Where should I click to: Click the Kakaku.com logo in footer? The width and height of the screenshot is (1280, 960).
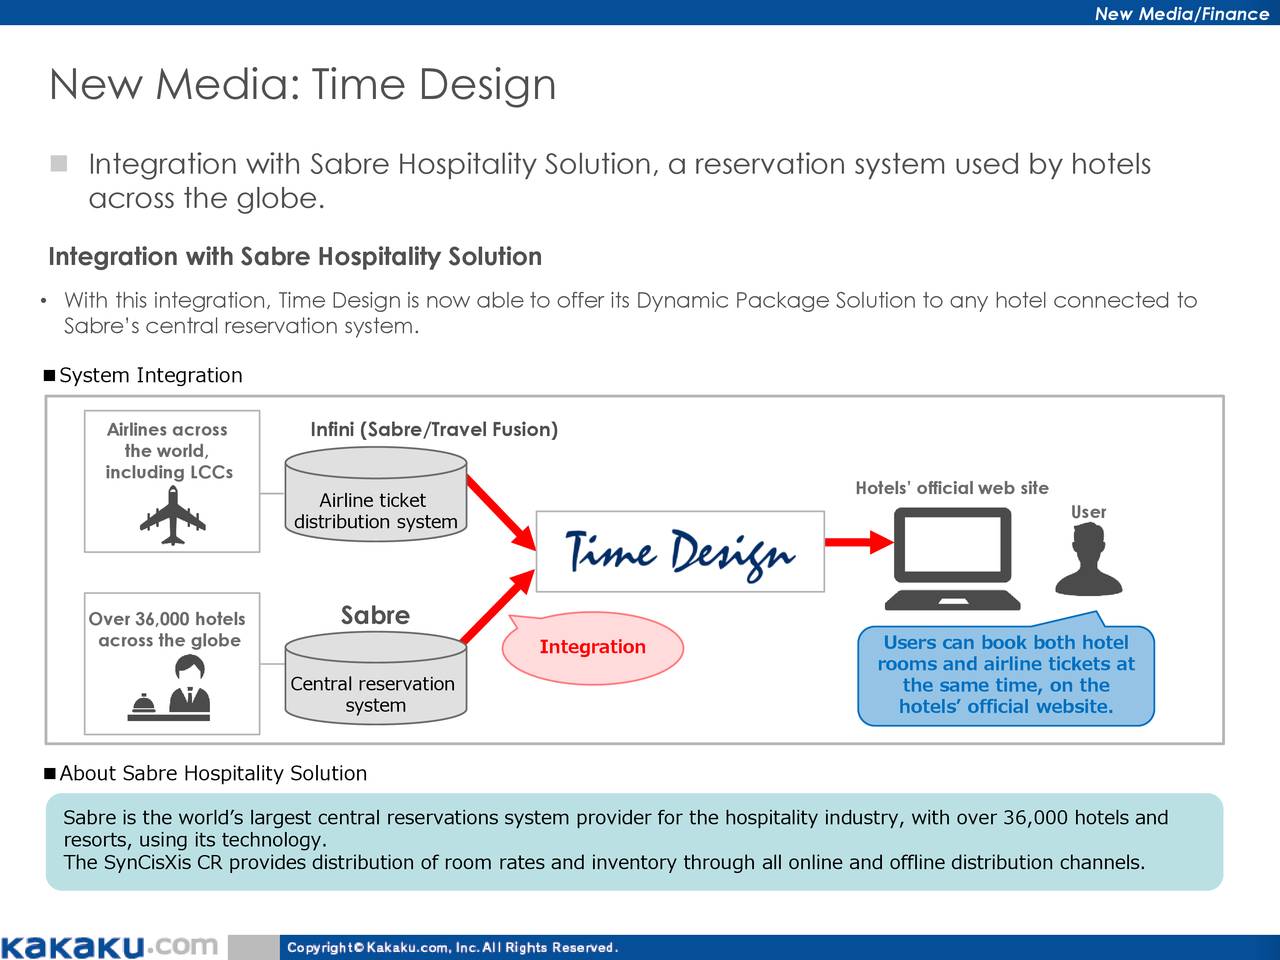pos(109,946)
